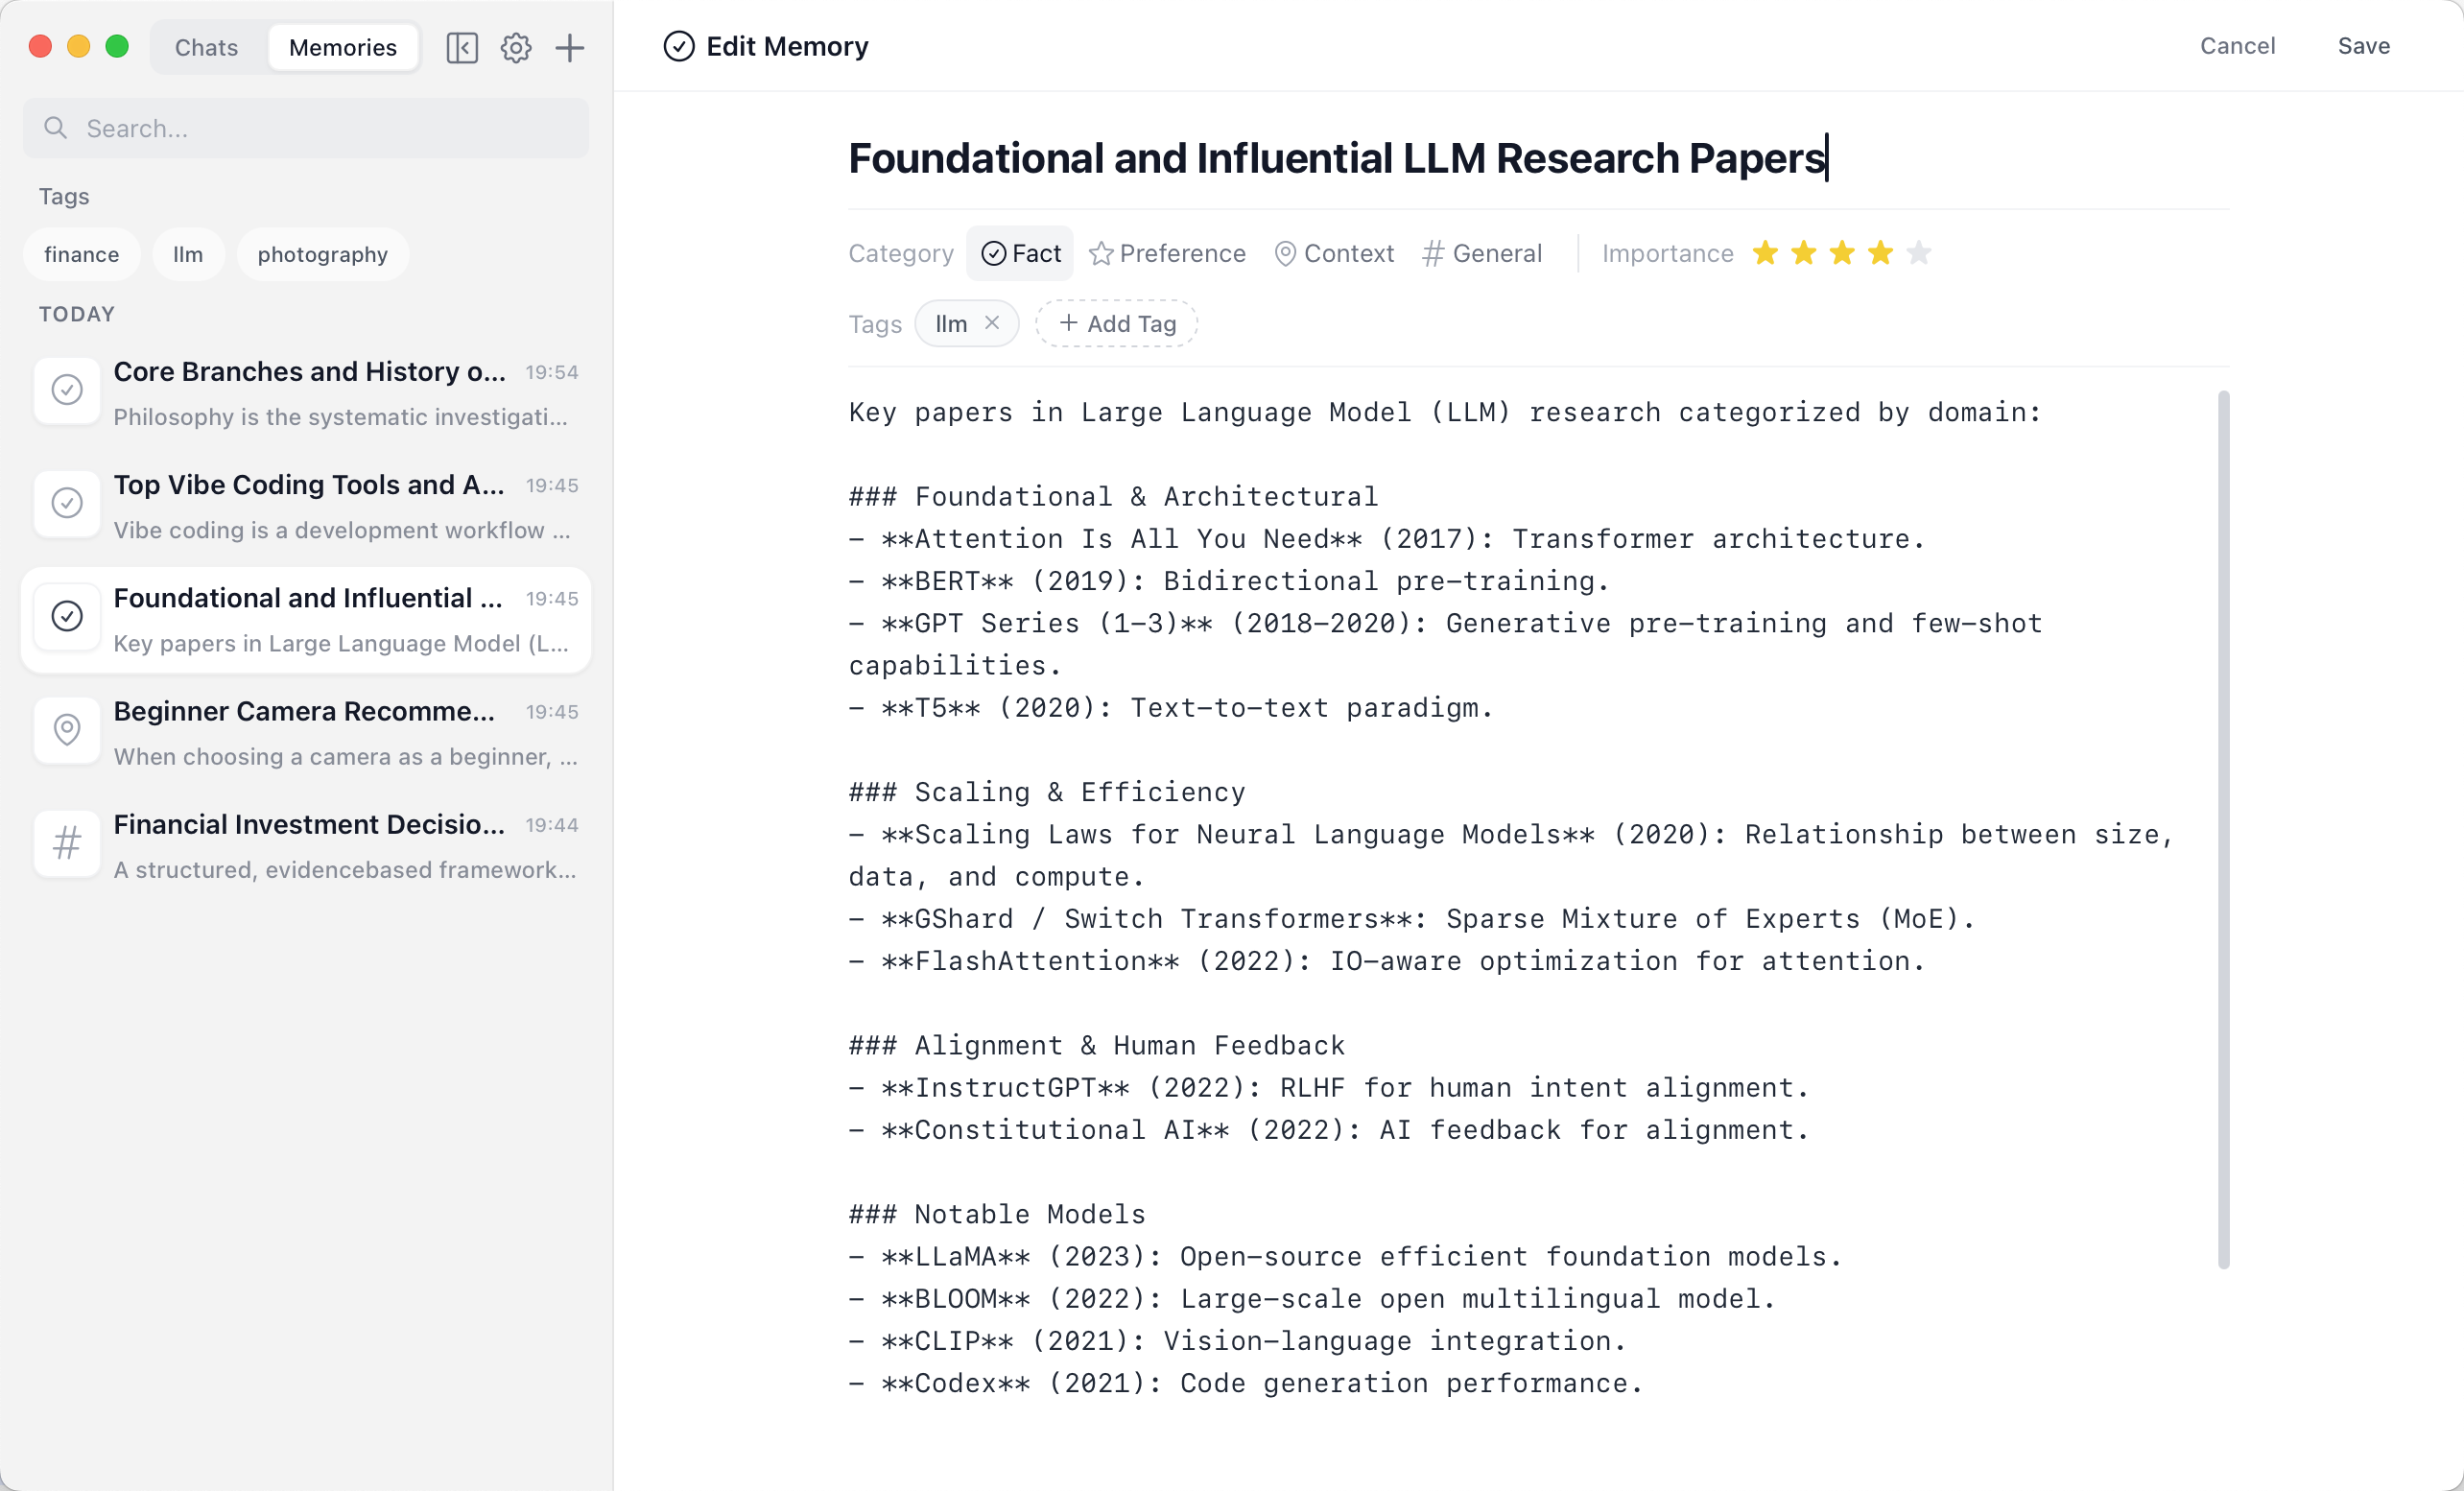Click Add Tag button

tap(1116, 324)
